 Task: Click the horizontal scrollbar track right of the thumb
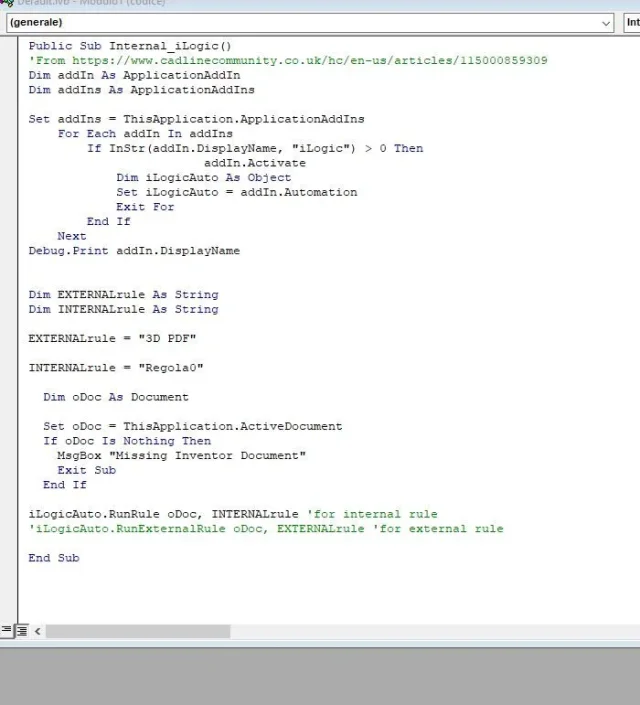(x=434, y=631)
